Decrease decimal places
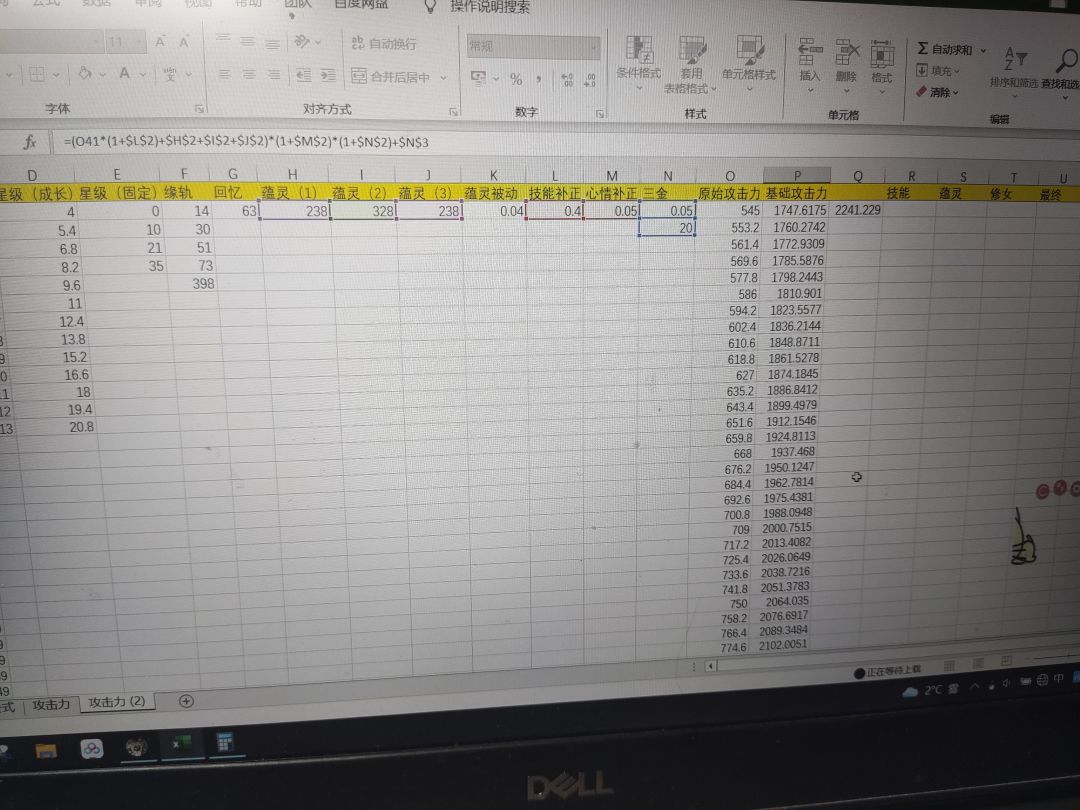Viewport: 1080px width, 810px height. click(590, 80)
